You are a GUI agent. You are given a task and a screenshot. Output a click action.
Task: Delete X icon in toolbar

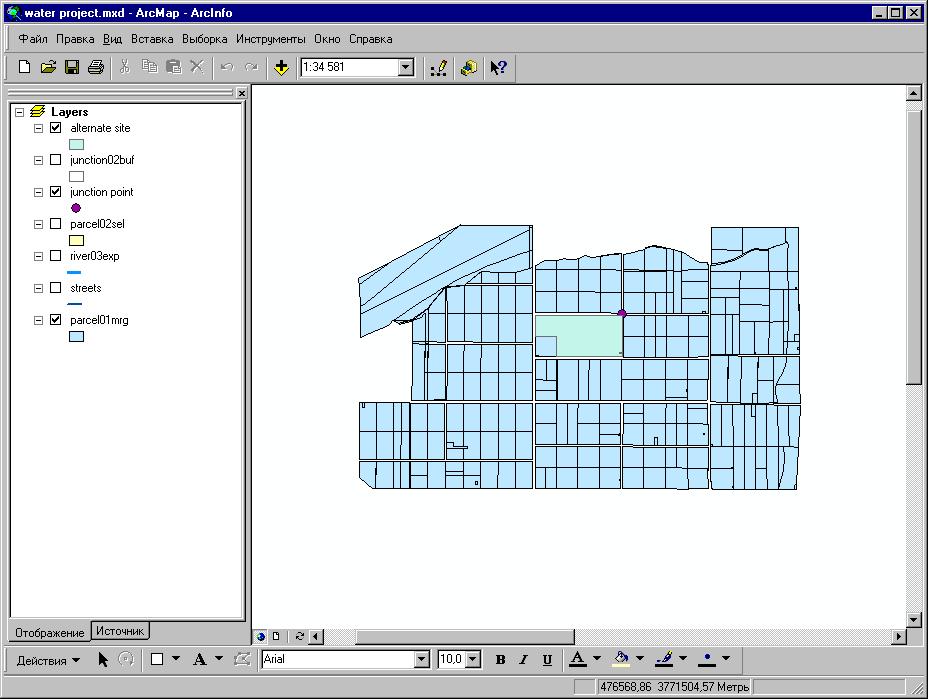point(197,67)
